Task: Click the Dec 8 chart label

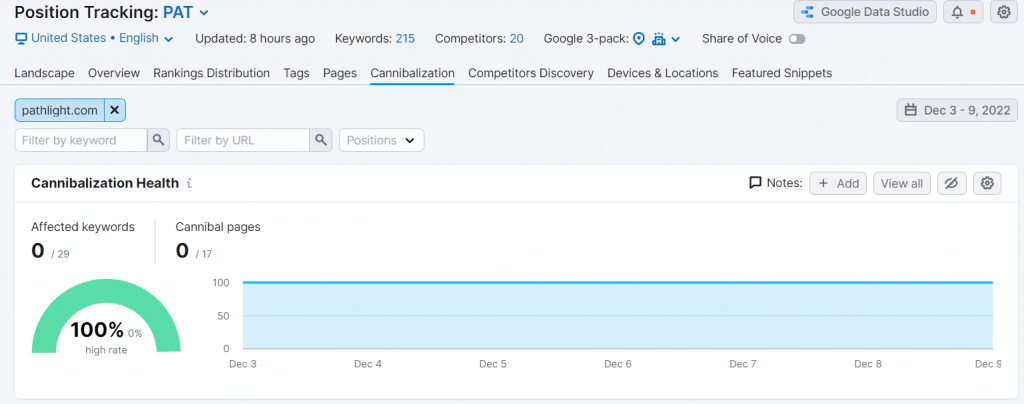Action: click(x=868, y=364)
